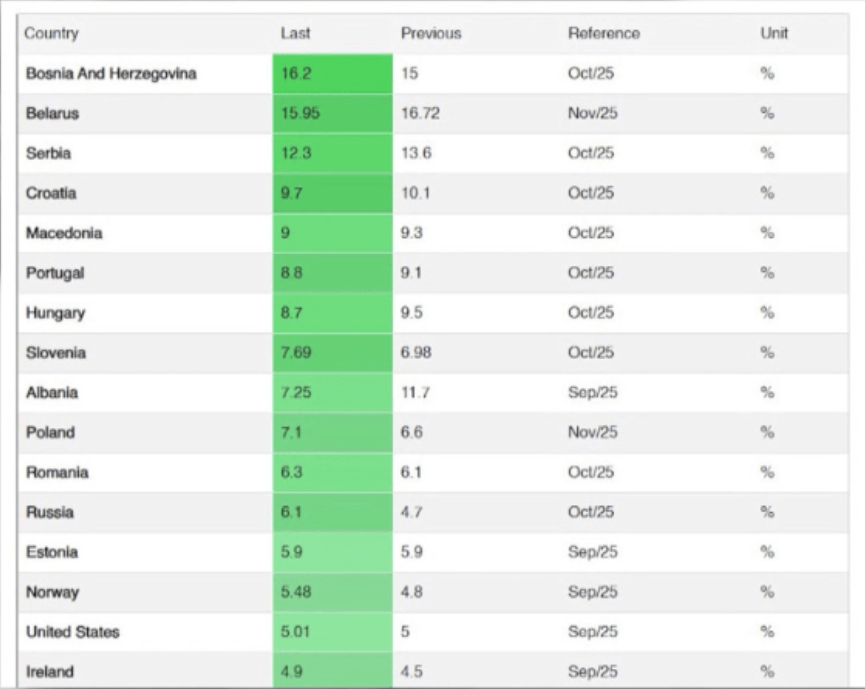This screenshot has width=865, height=689.
Task: Open the Portugal country link
Action: pyautogui.click(x=55, y=273)
